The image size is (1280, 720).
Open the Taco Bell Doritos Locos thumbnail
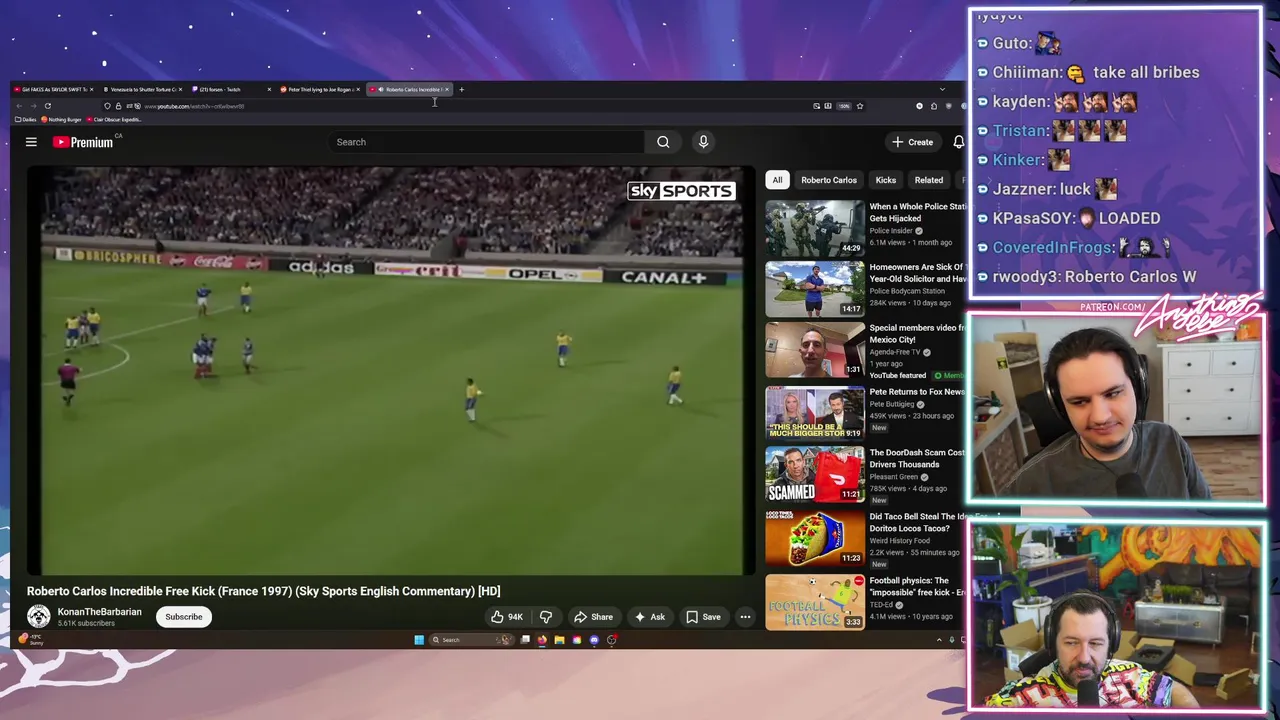(815, 538)
